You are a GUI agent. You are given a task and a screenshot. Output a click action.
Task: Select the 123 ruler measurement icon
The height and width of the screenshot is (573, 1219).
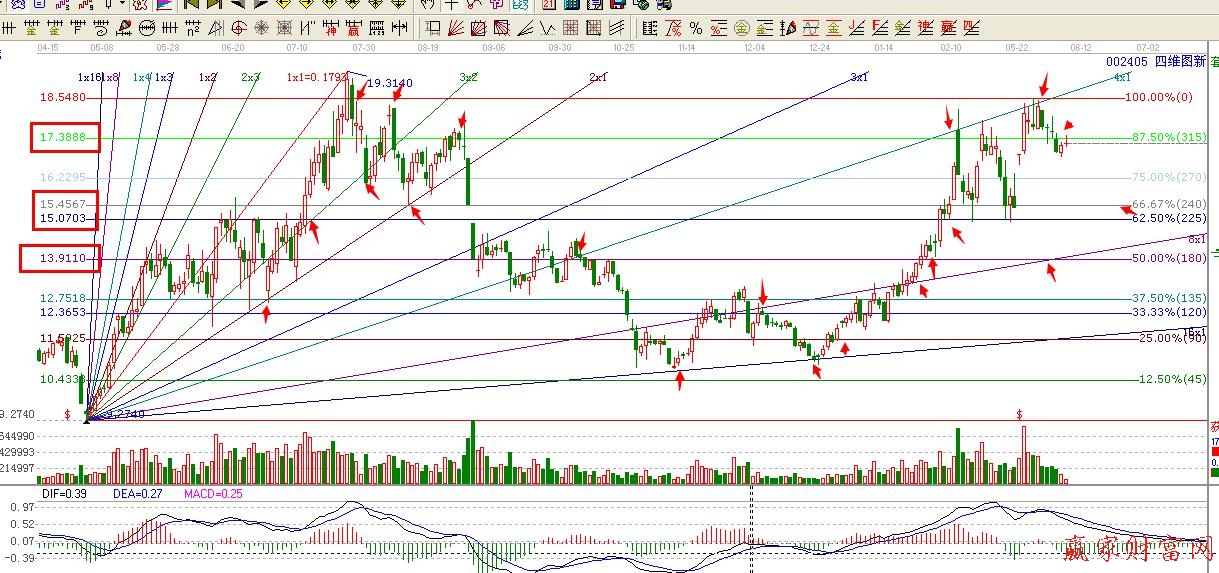pyautogui.click(x=376, y=28)
